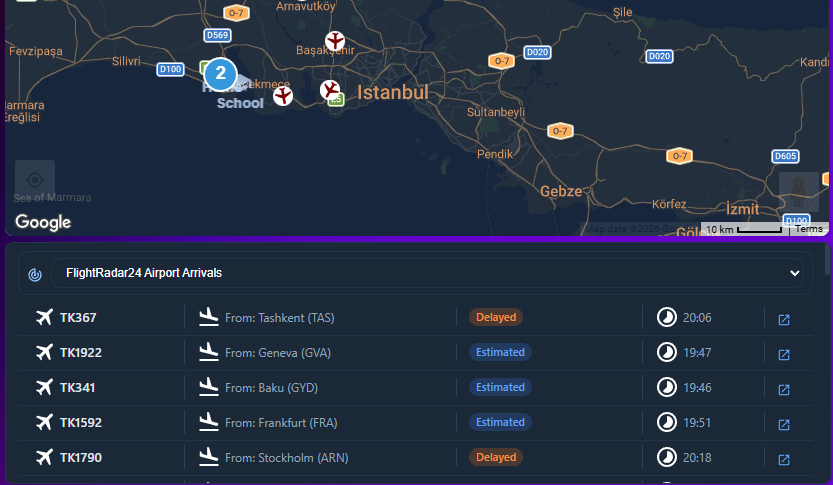Screen dimensions: 833x485
Task: Click the Delayed badge for TK367
Action: pyautogui.click(x=496, y=317)
